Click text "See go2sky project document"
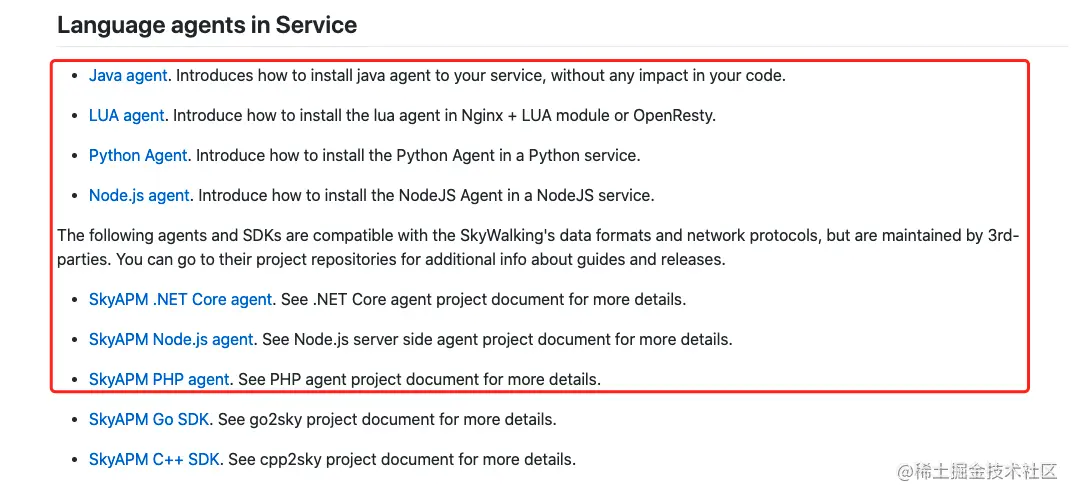1074x498 pixels. point(327,419)
